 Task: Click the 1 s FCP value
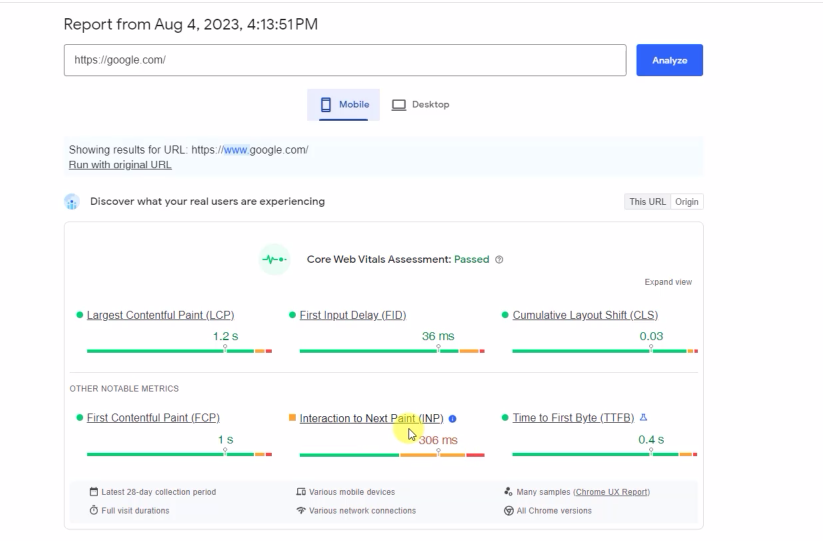point(226,440)
